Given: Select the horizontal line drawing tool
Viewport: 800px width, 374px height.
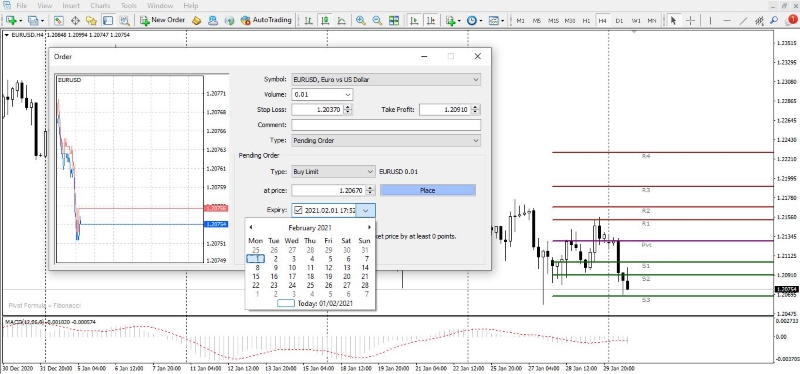Looking at the screenshot, I should 727,20.
